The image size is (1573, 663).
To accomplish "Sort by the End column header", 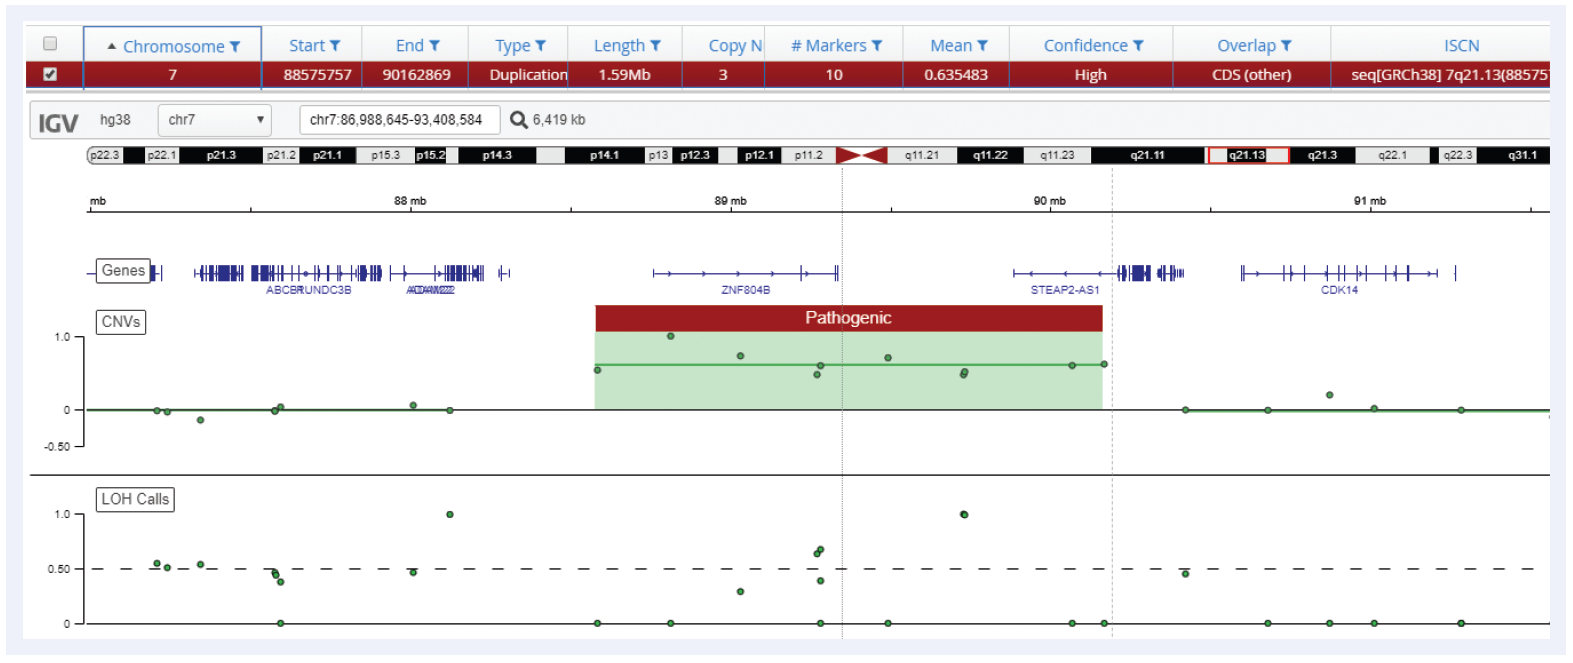I will coord(410,46).
